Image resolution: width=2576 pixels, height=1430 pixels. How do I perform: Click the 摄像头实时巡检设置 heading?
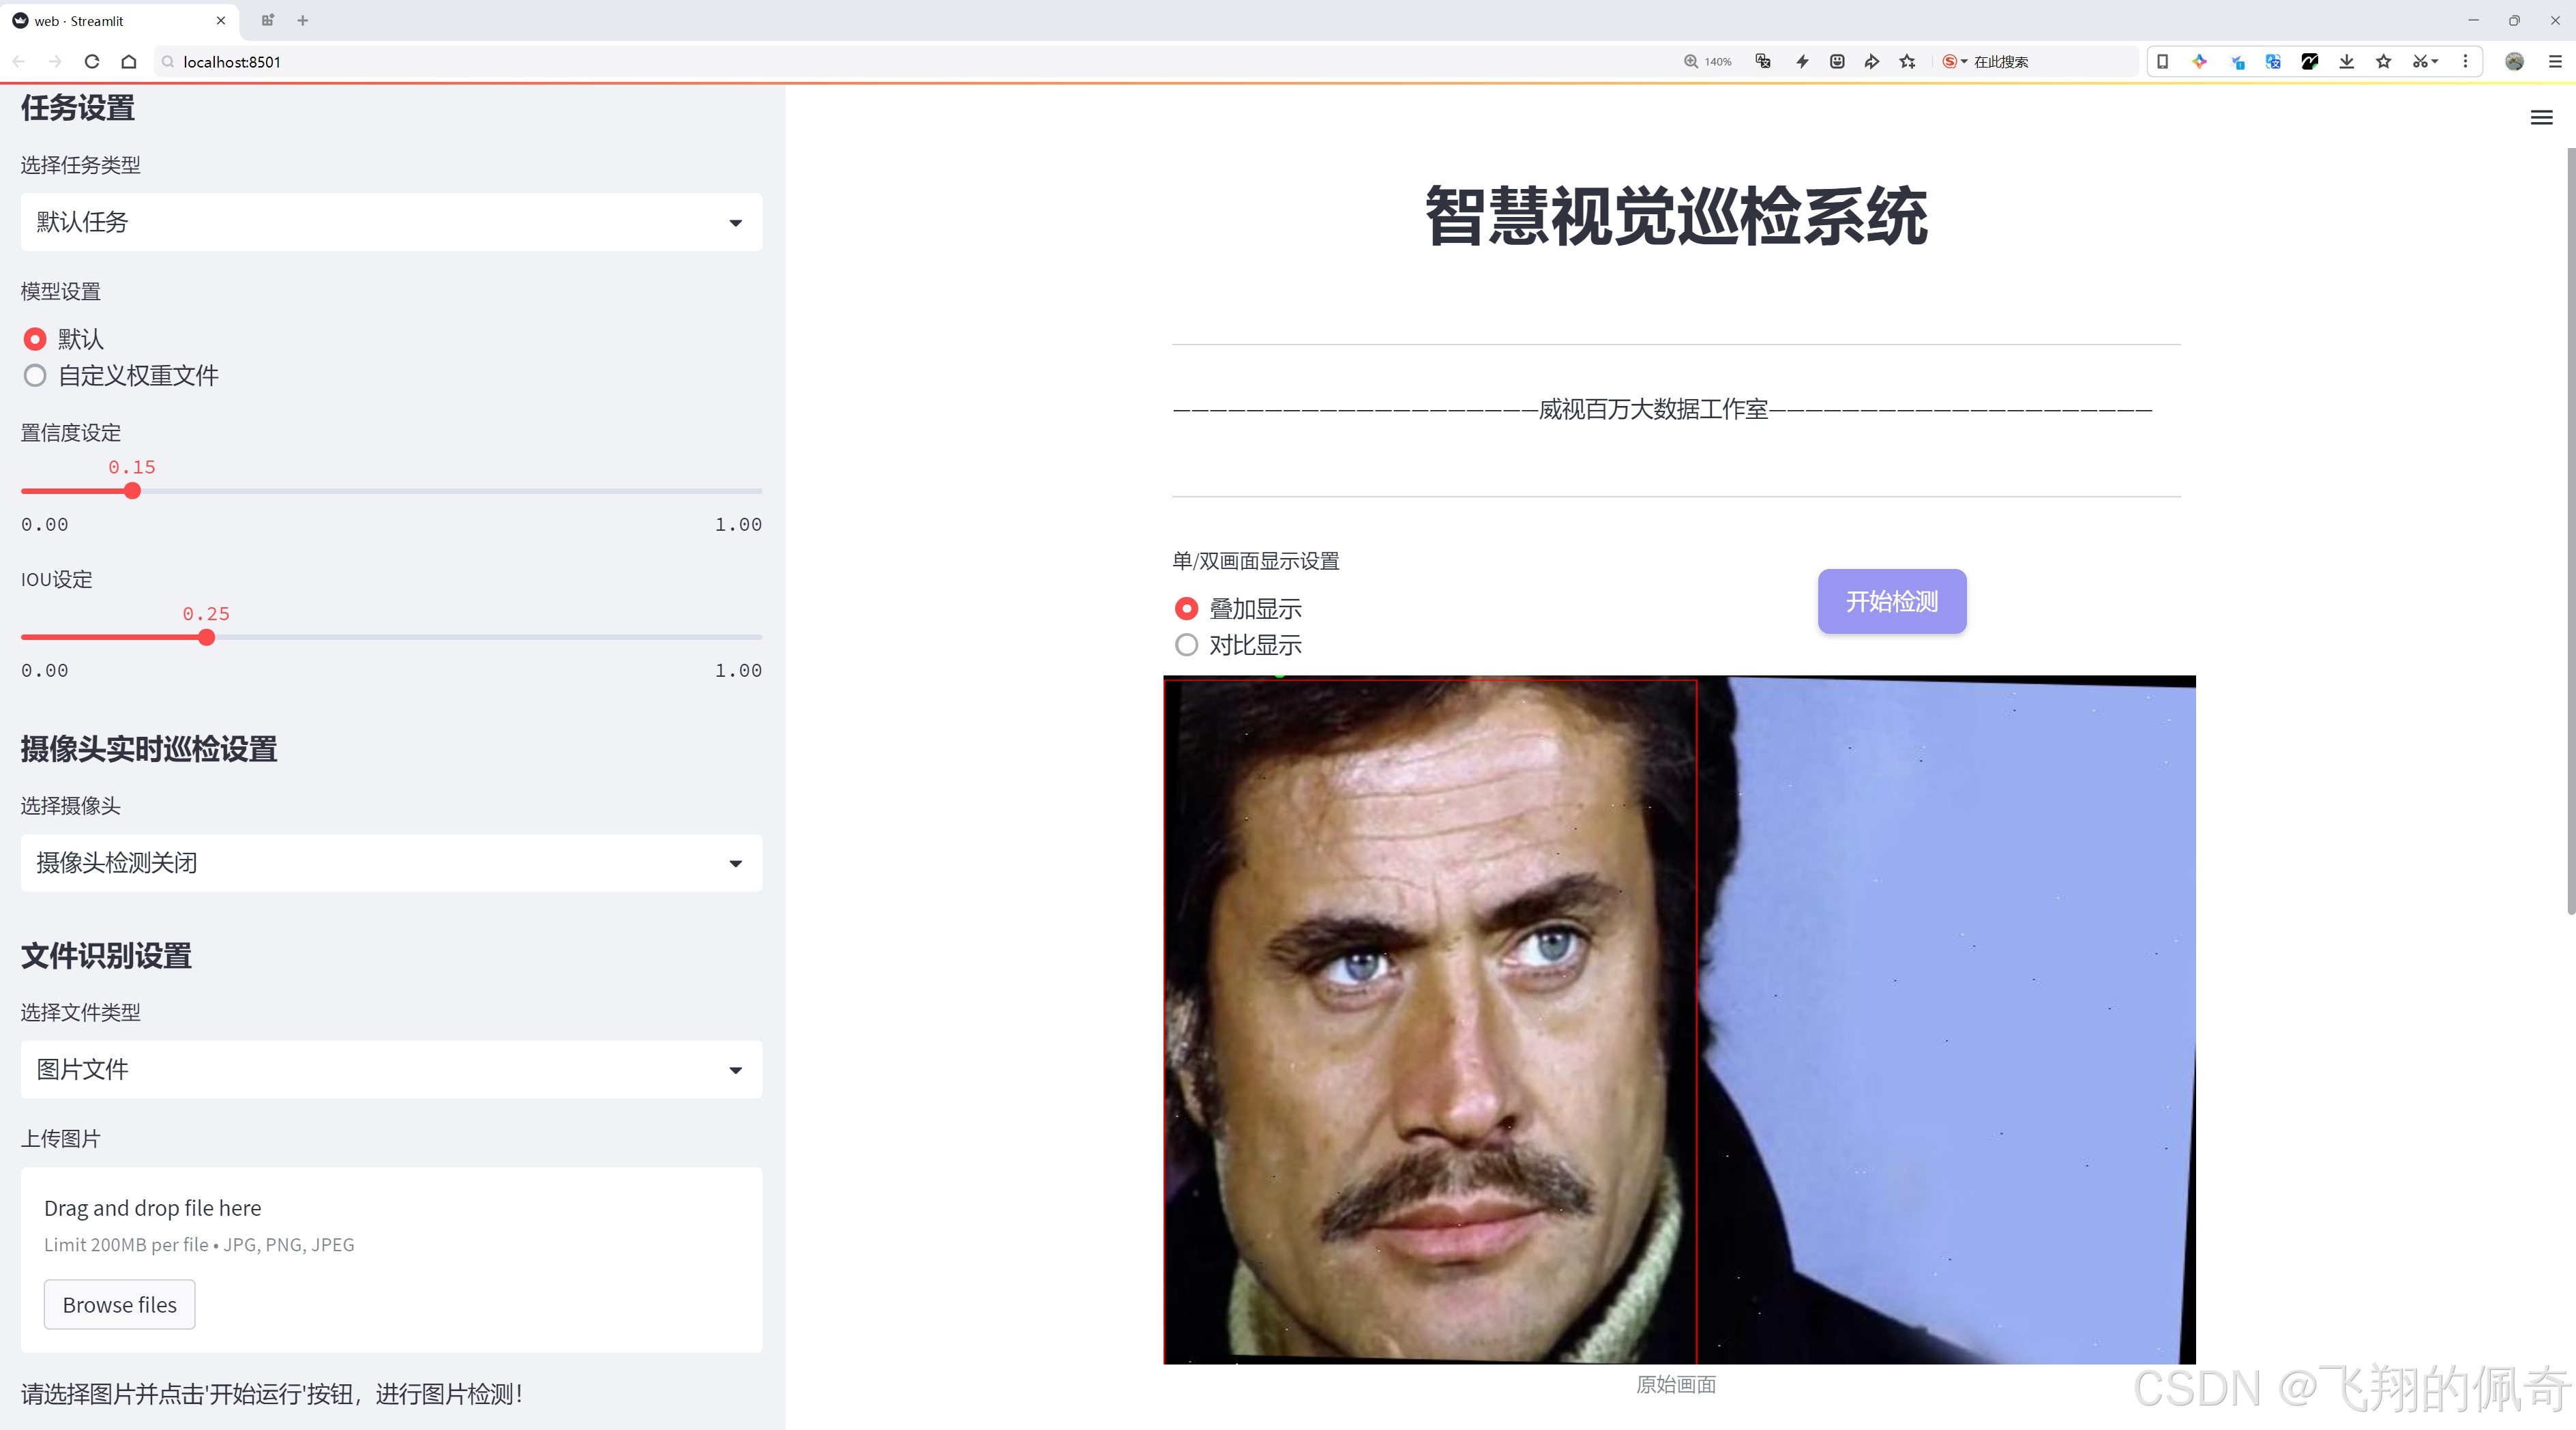[149, 749]
